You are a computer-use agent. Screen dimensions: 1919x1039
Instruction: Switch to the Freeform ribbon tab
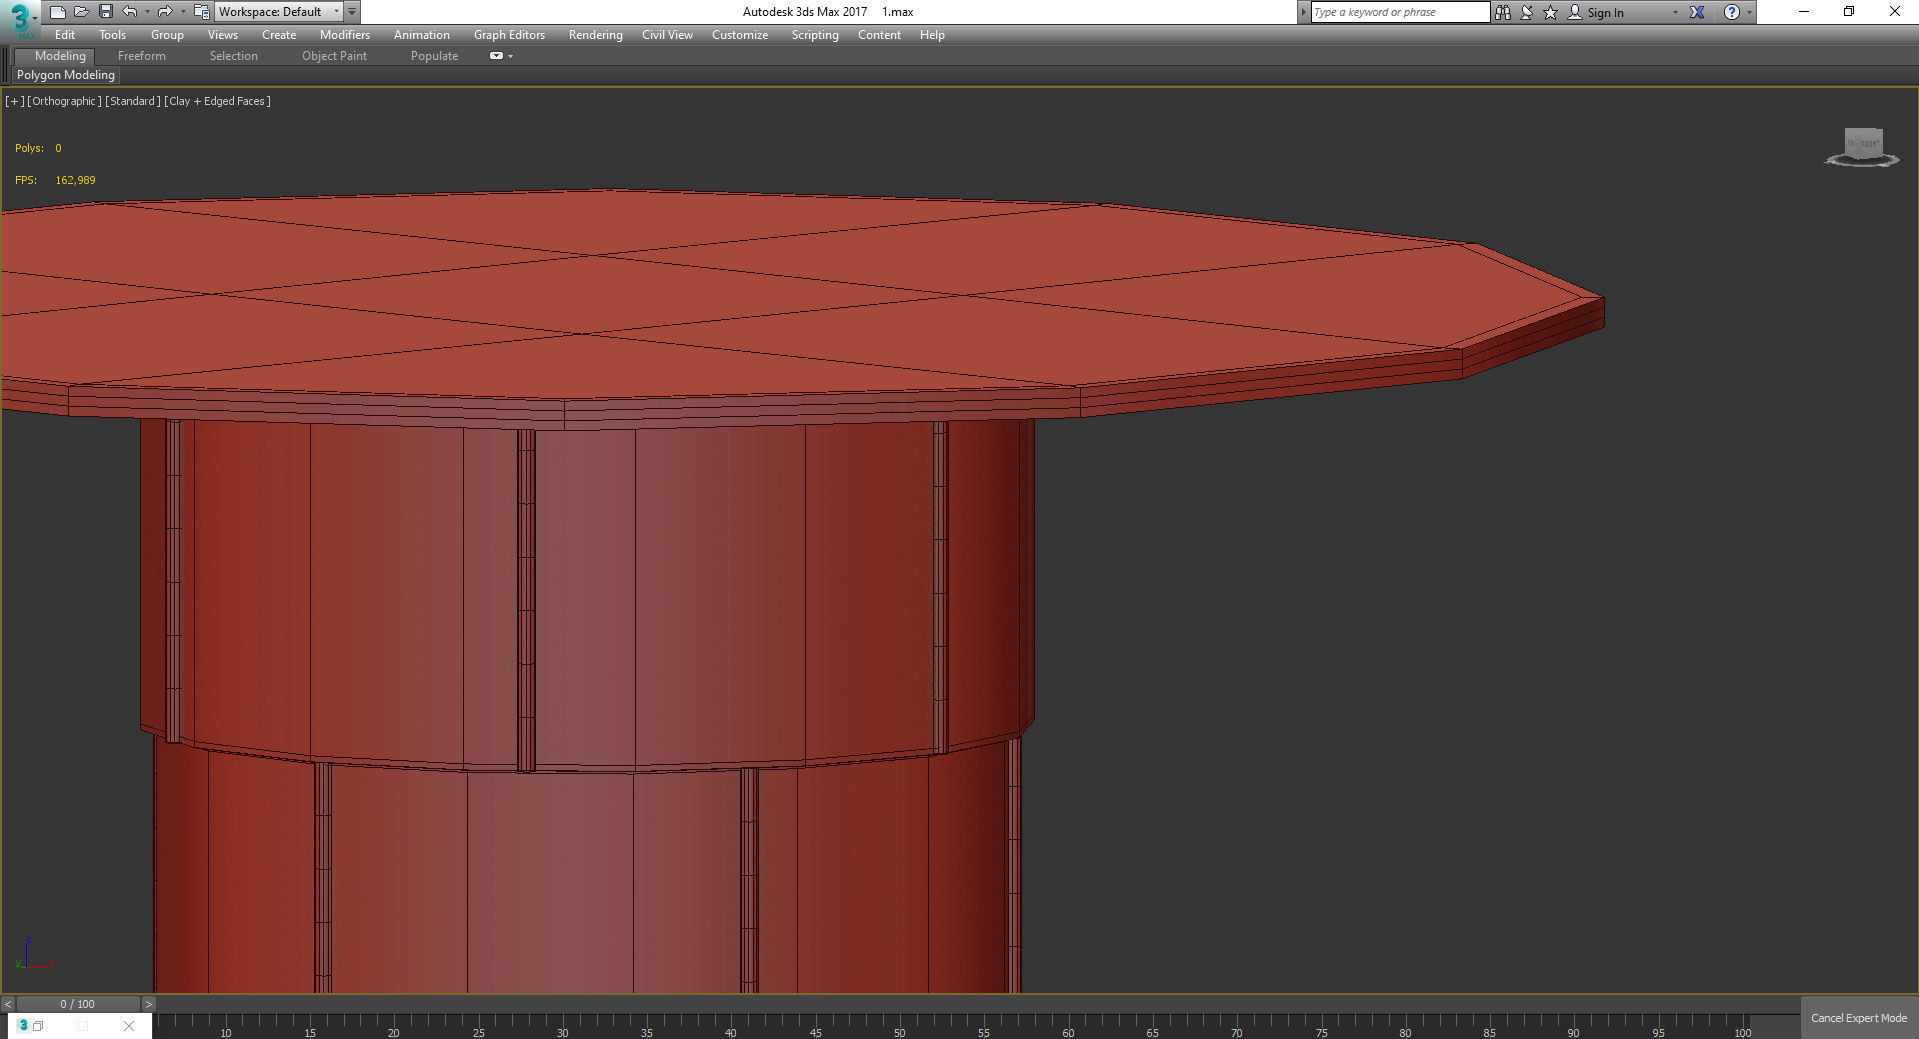click(142, 56)
